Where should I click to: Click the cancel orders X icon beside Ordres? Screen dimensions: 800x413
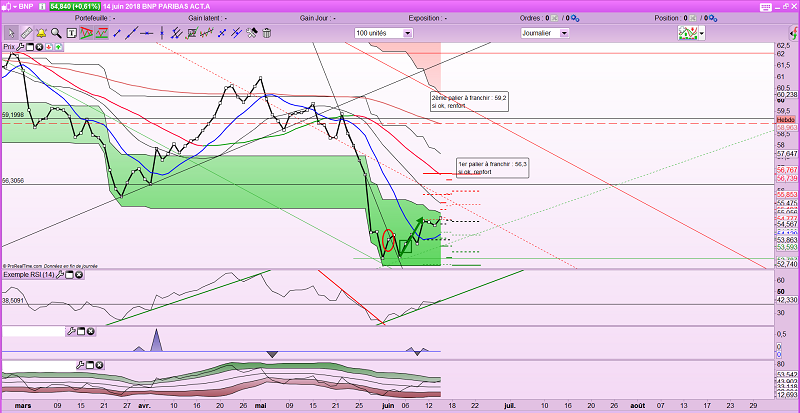click(555, 18)
